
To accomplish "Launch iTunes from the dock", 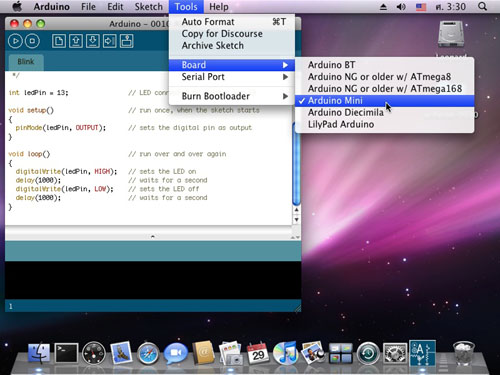I will click(285, 353).
